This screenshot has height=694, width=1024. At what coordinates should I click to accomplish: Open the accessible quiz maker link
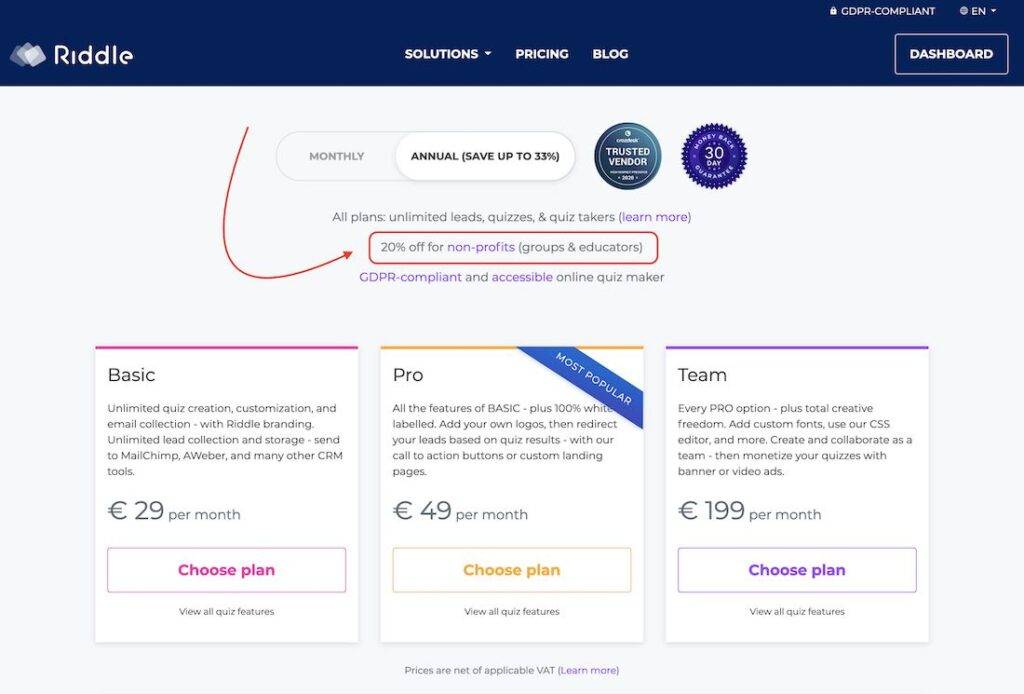522,277
